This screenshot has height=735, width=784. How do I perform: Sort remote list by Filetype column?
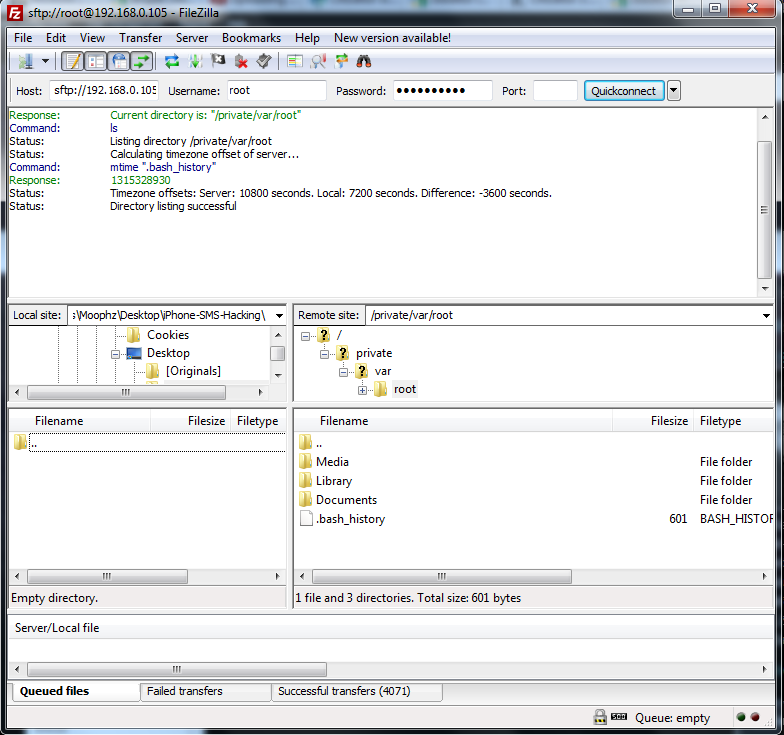[733, 421]
